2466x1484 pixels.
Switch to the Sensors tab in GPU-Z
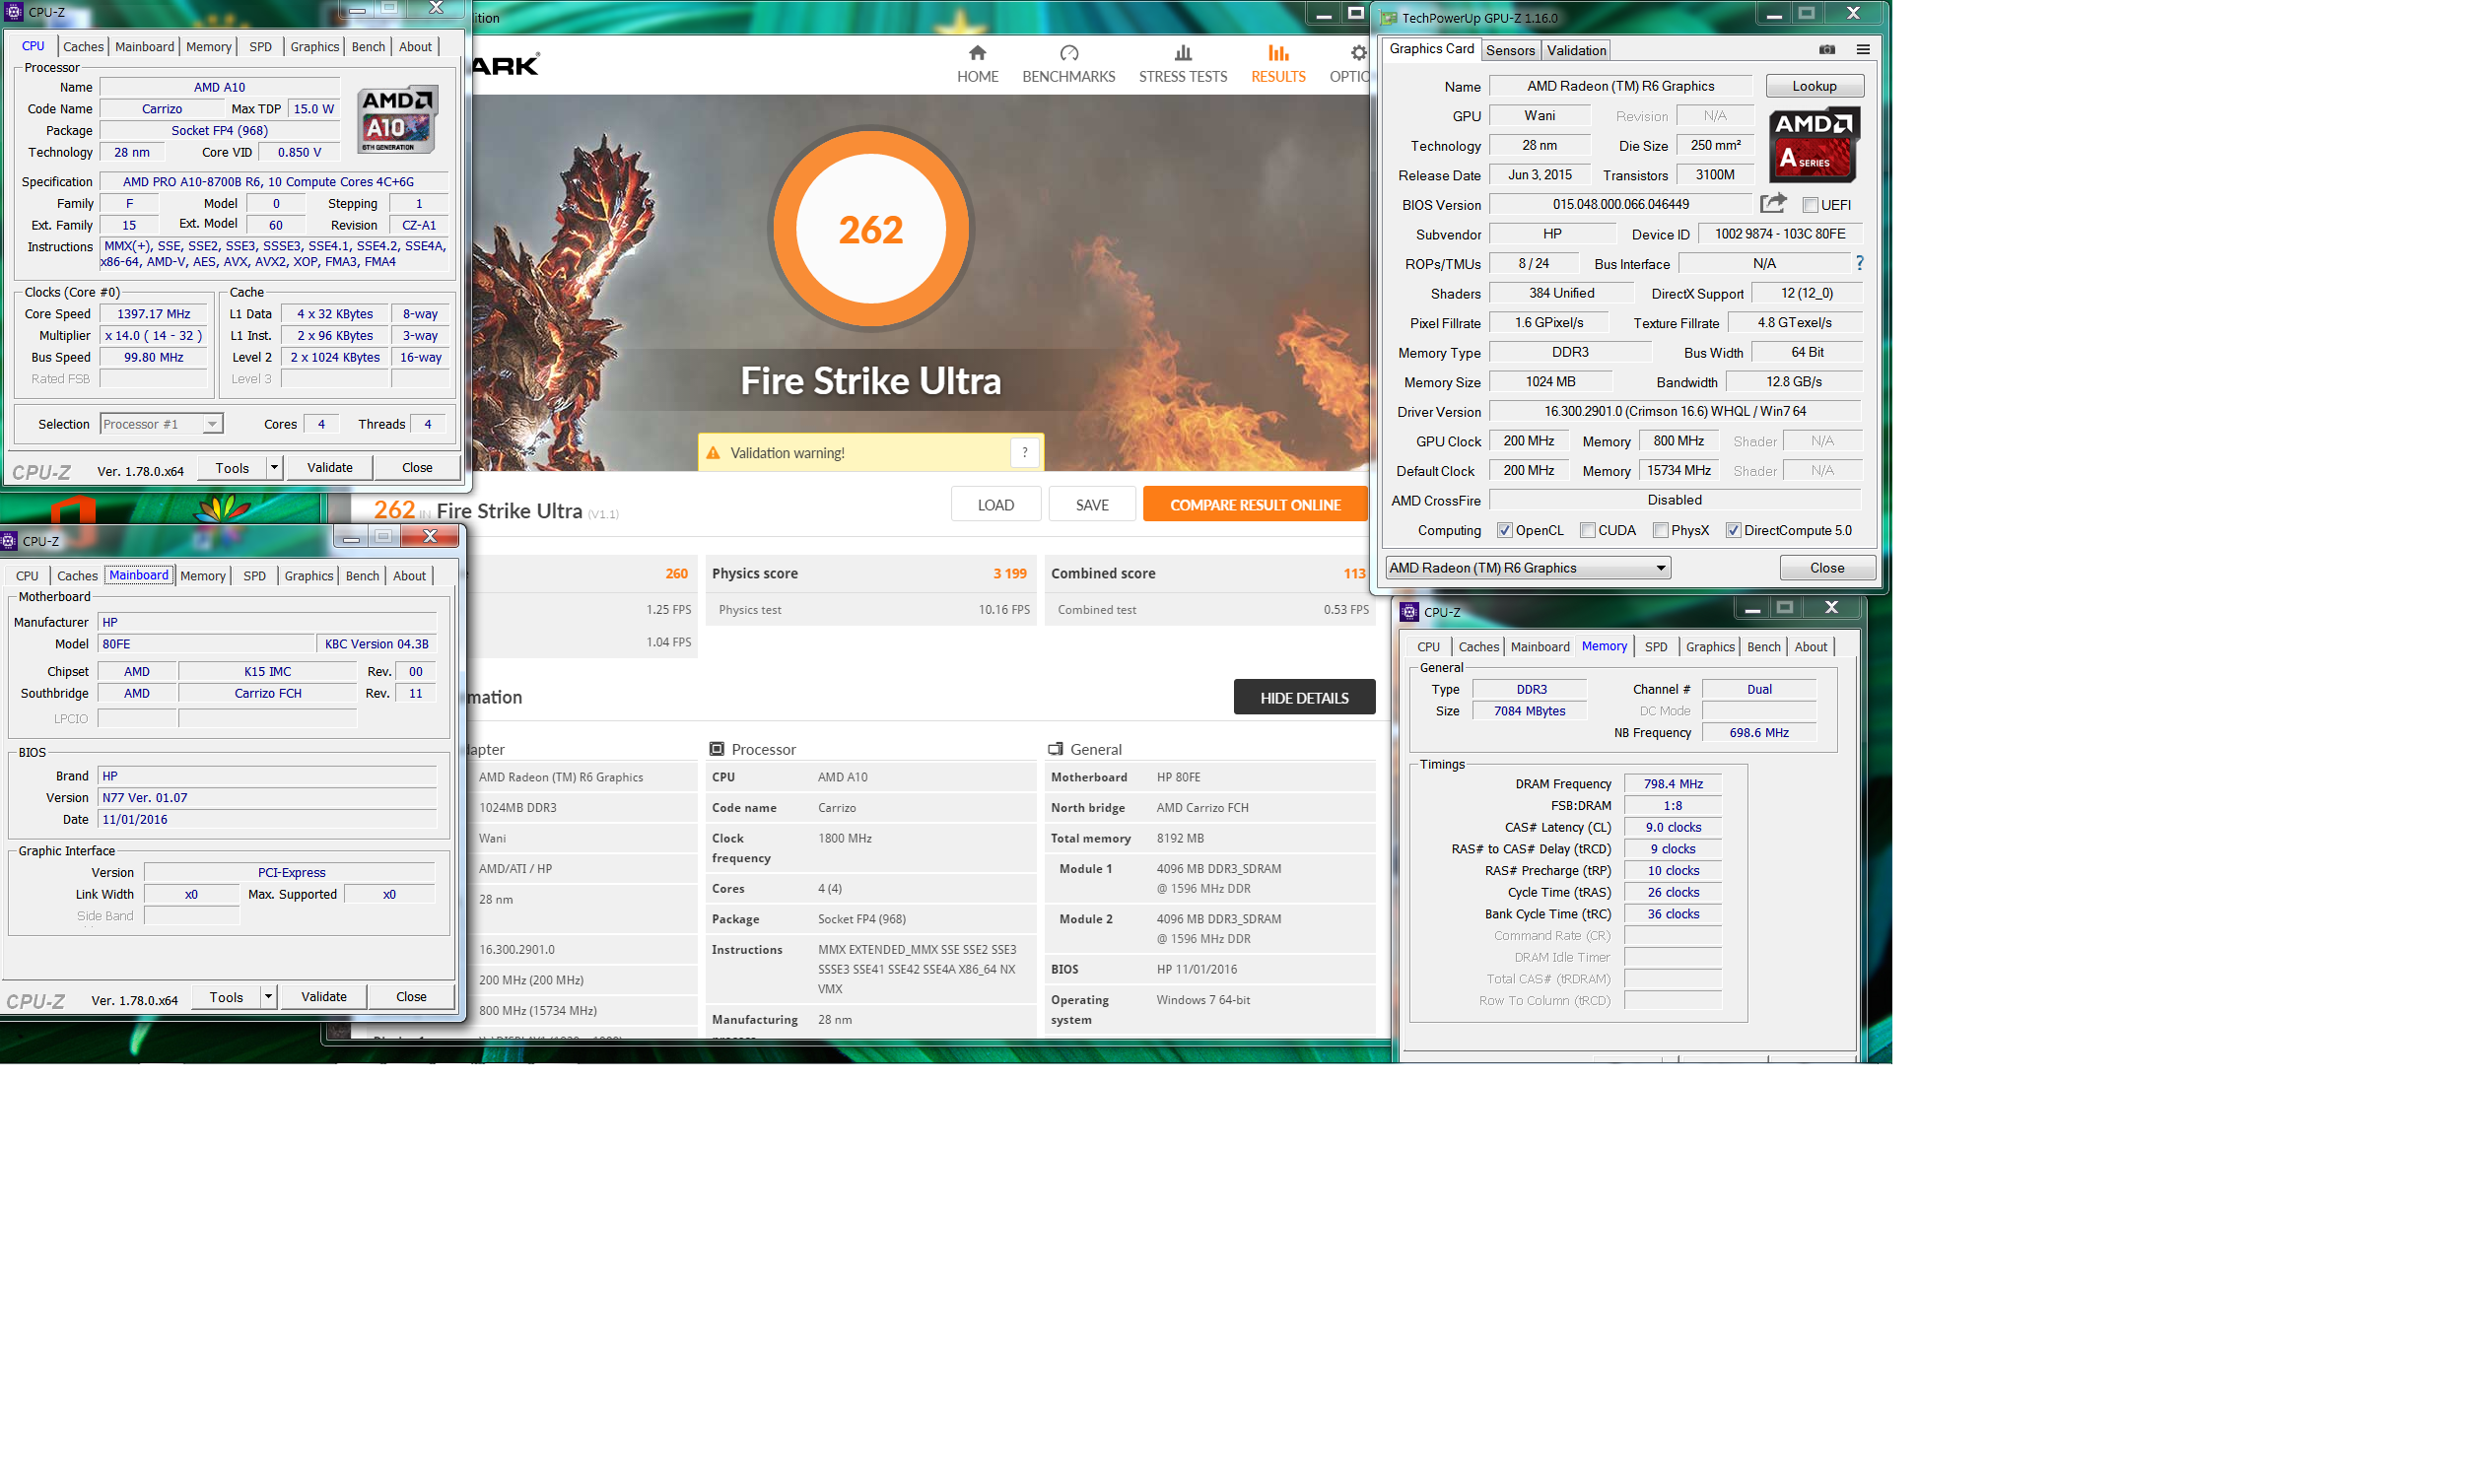point(1509,50)
